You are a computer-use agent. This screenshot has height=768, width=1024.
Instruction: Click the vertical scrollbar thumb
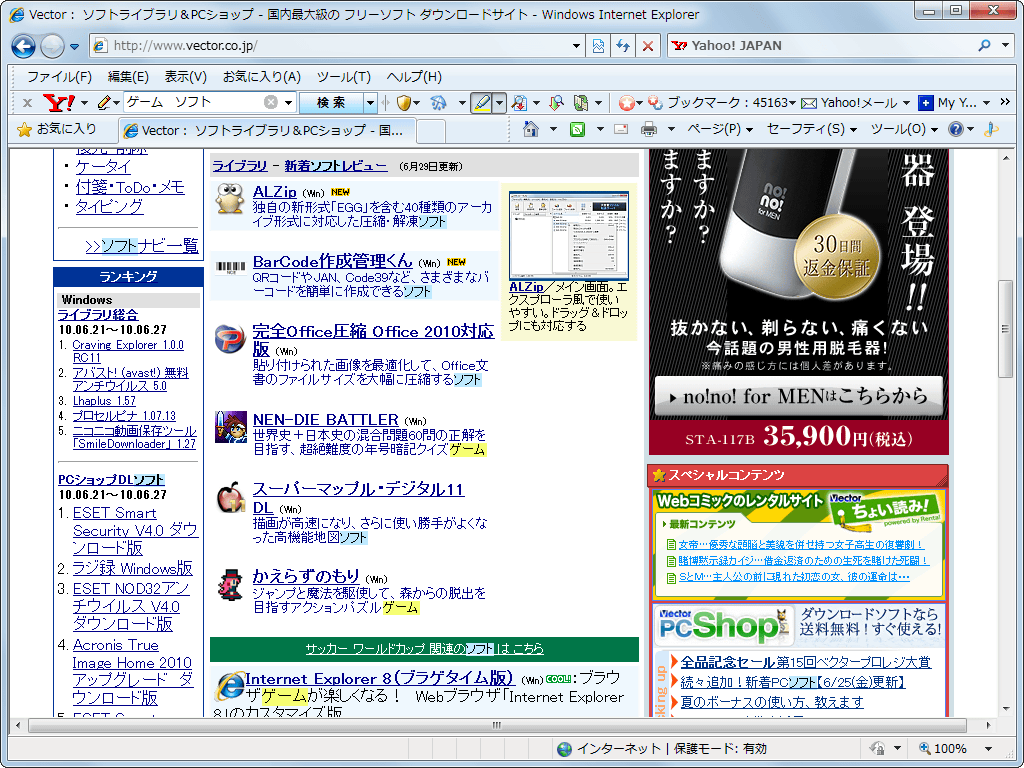tap(1006, 329)
